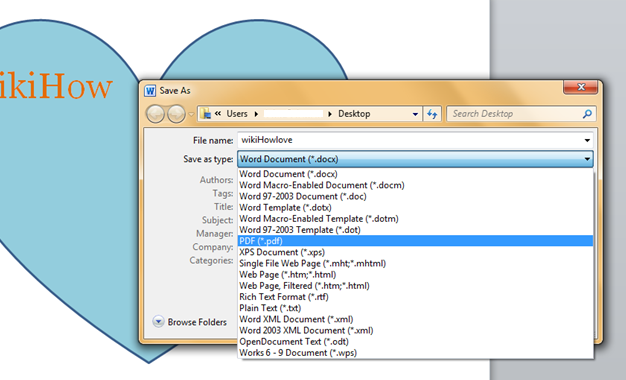Screen dimensions: 626x380
Task: Click the search magnifier icon
Action: click(x=587, y=114)
